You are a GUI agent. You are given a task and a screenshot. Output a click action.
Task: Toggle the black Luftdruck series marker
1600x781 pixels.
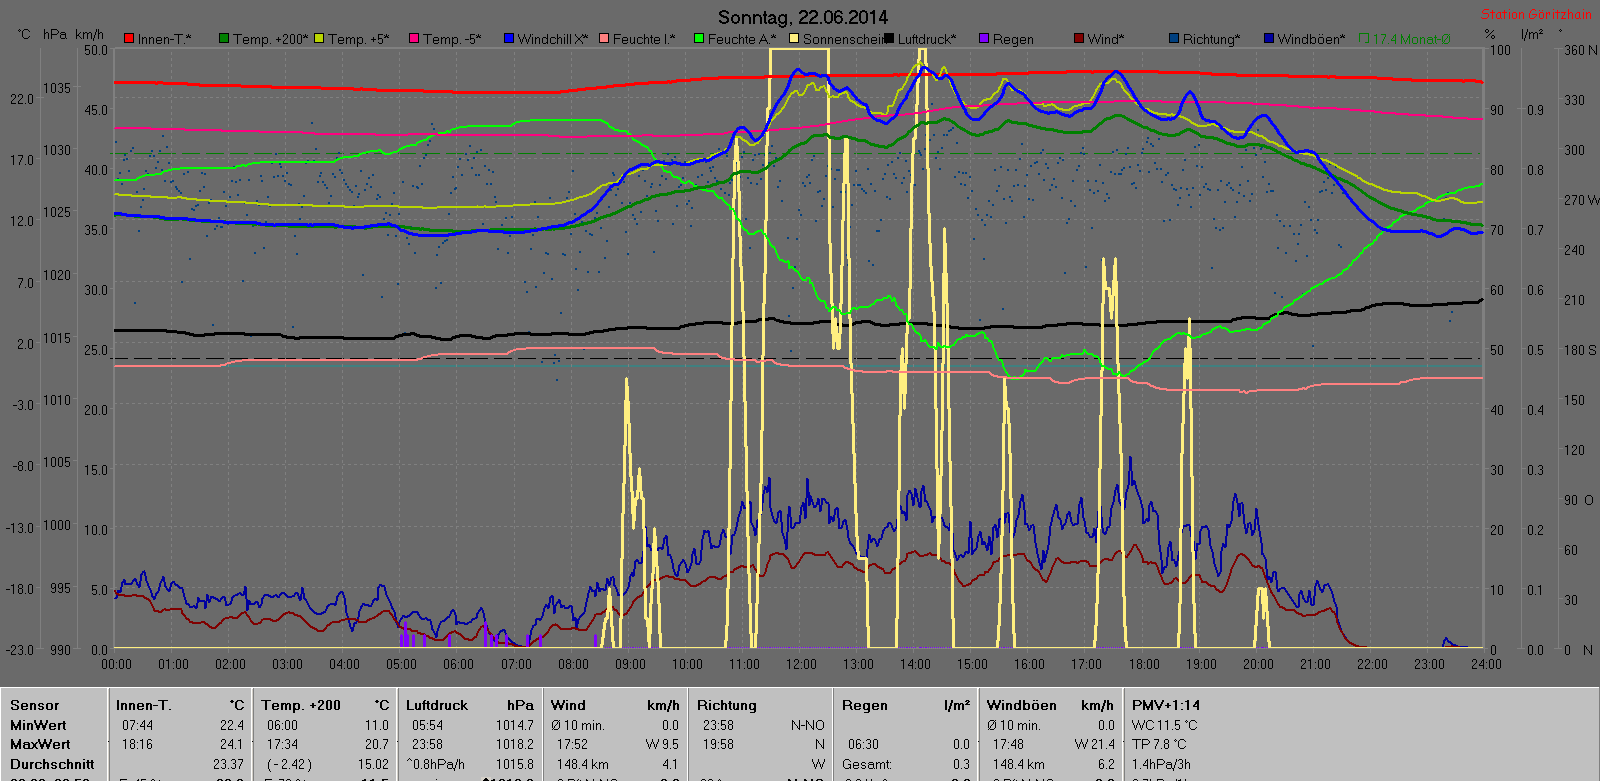(889, 39)
